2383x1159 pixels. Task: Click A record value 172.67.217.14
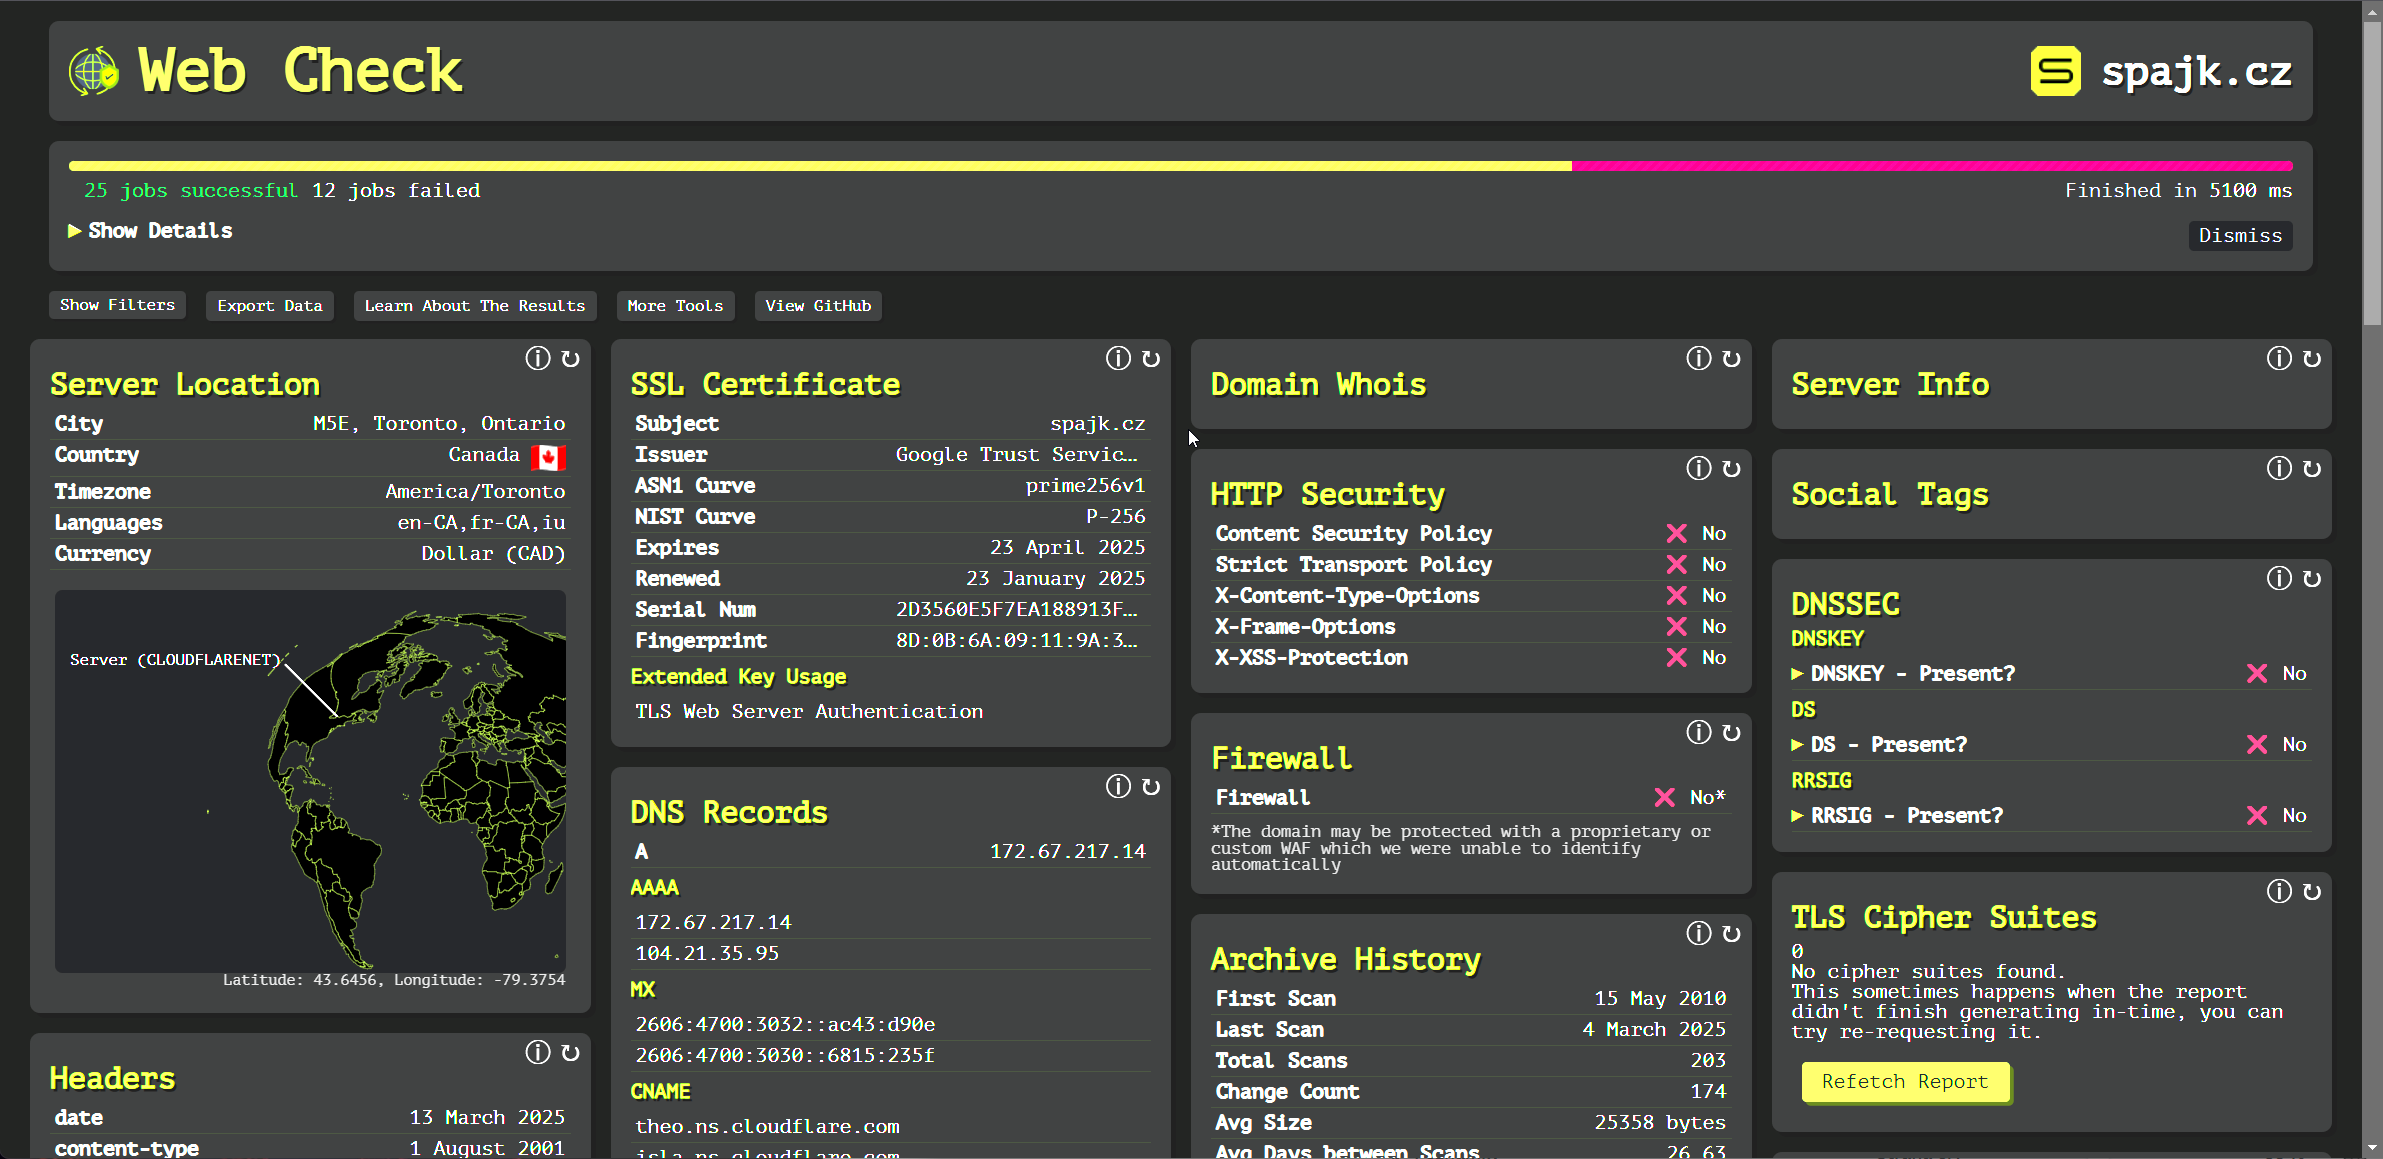[x=1067, y=851]
